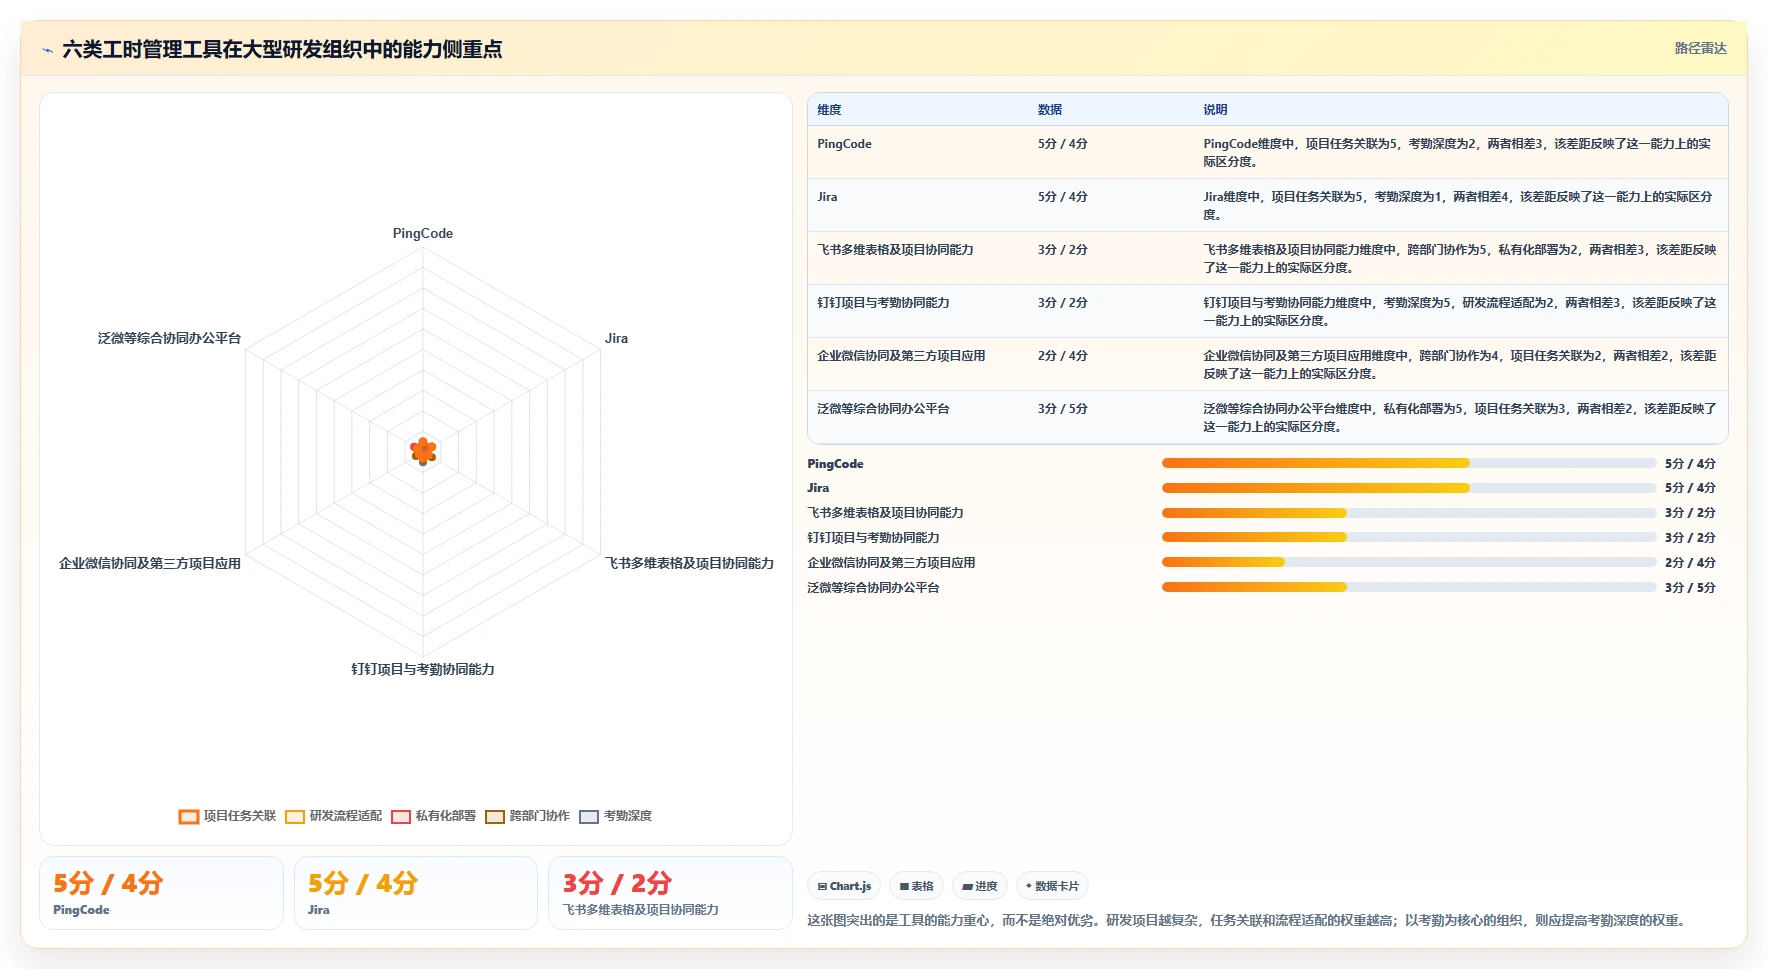The image size is (1768, 969).
Task: Click the Jira axis label on radar
Action: 616,338
